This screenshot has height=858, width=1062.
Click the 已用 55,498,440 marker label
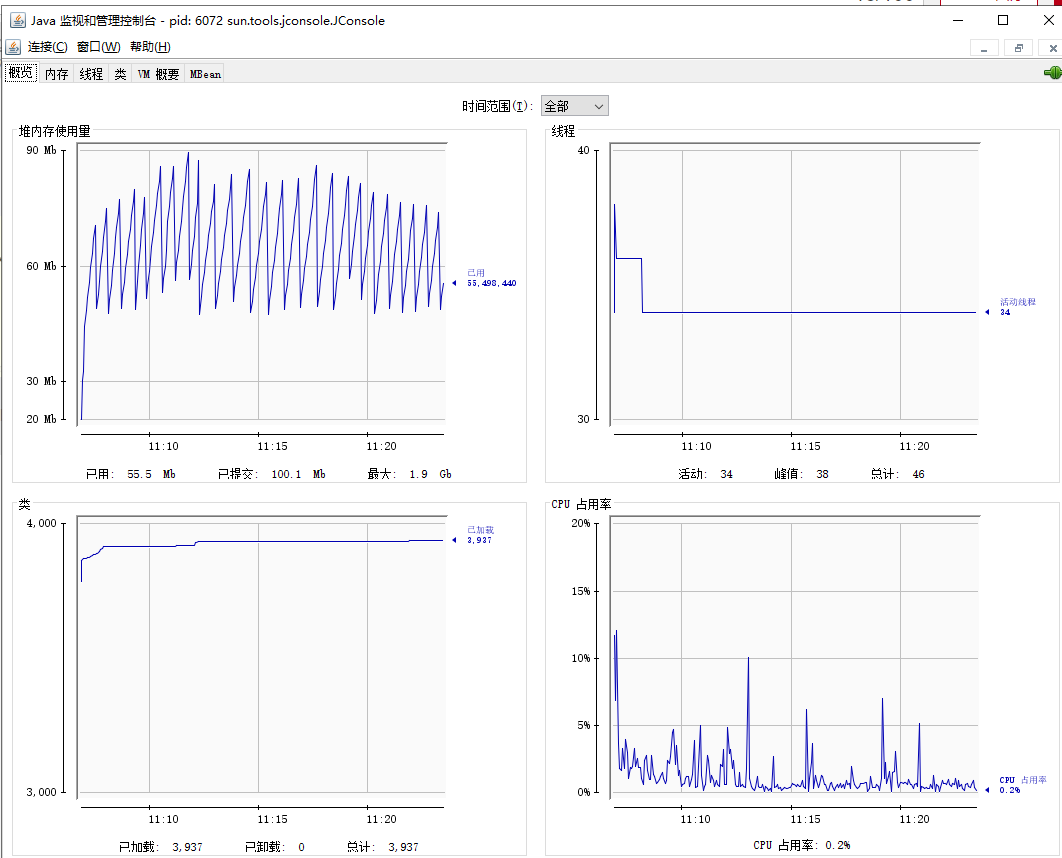point(491,278)
